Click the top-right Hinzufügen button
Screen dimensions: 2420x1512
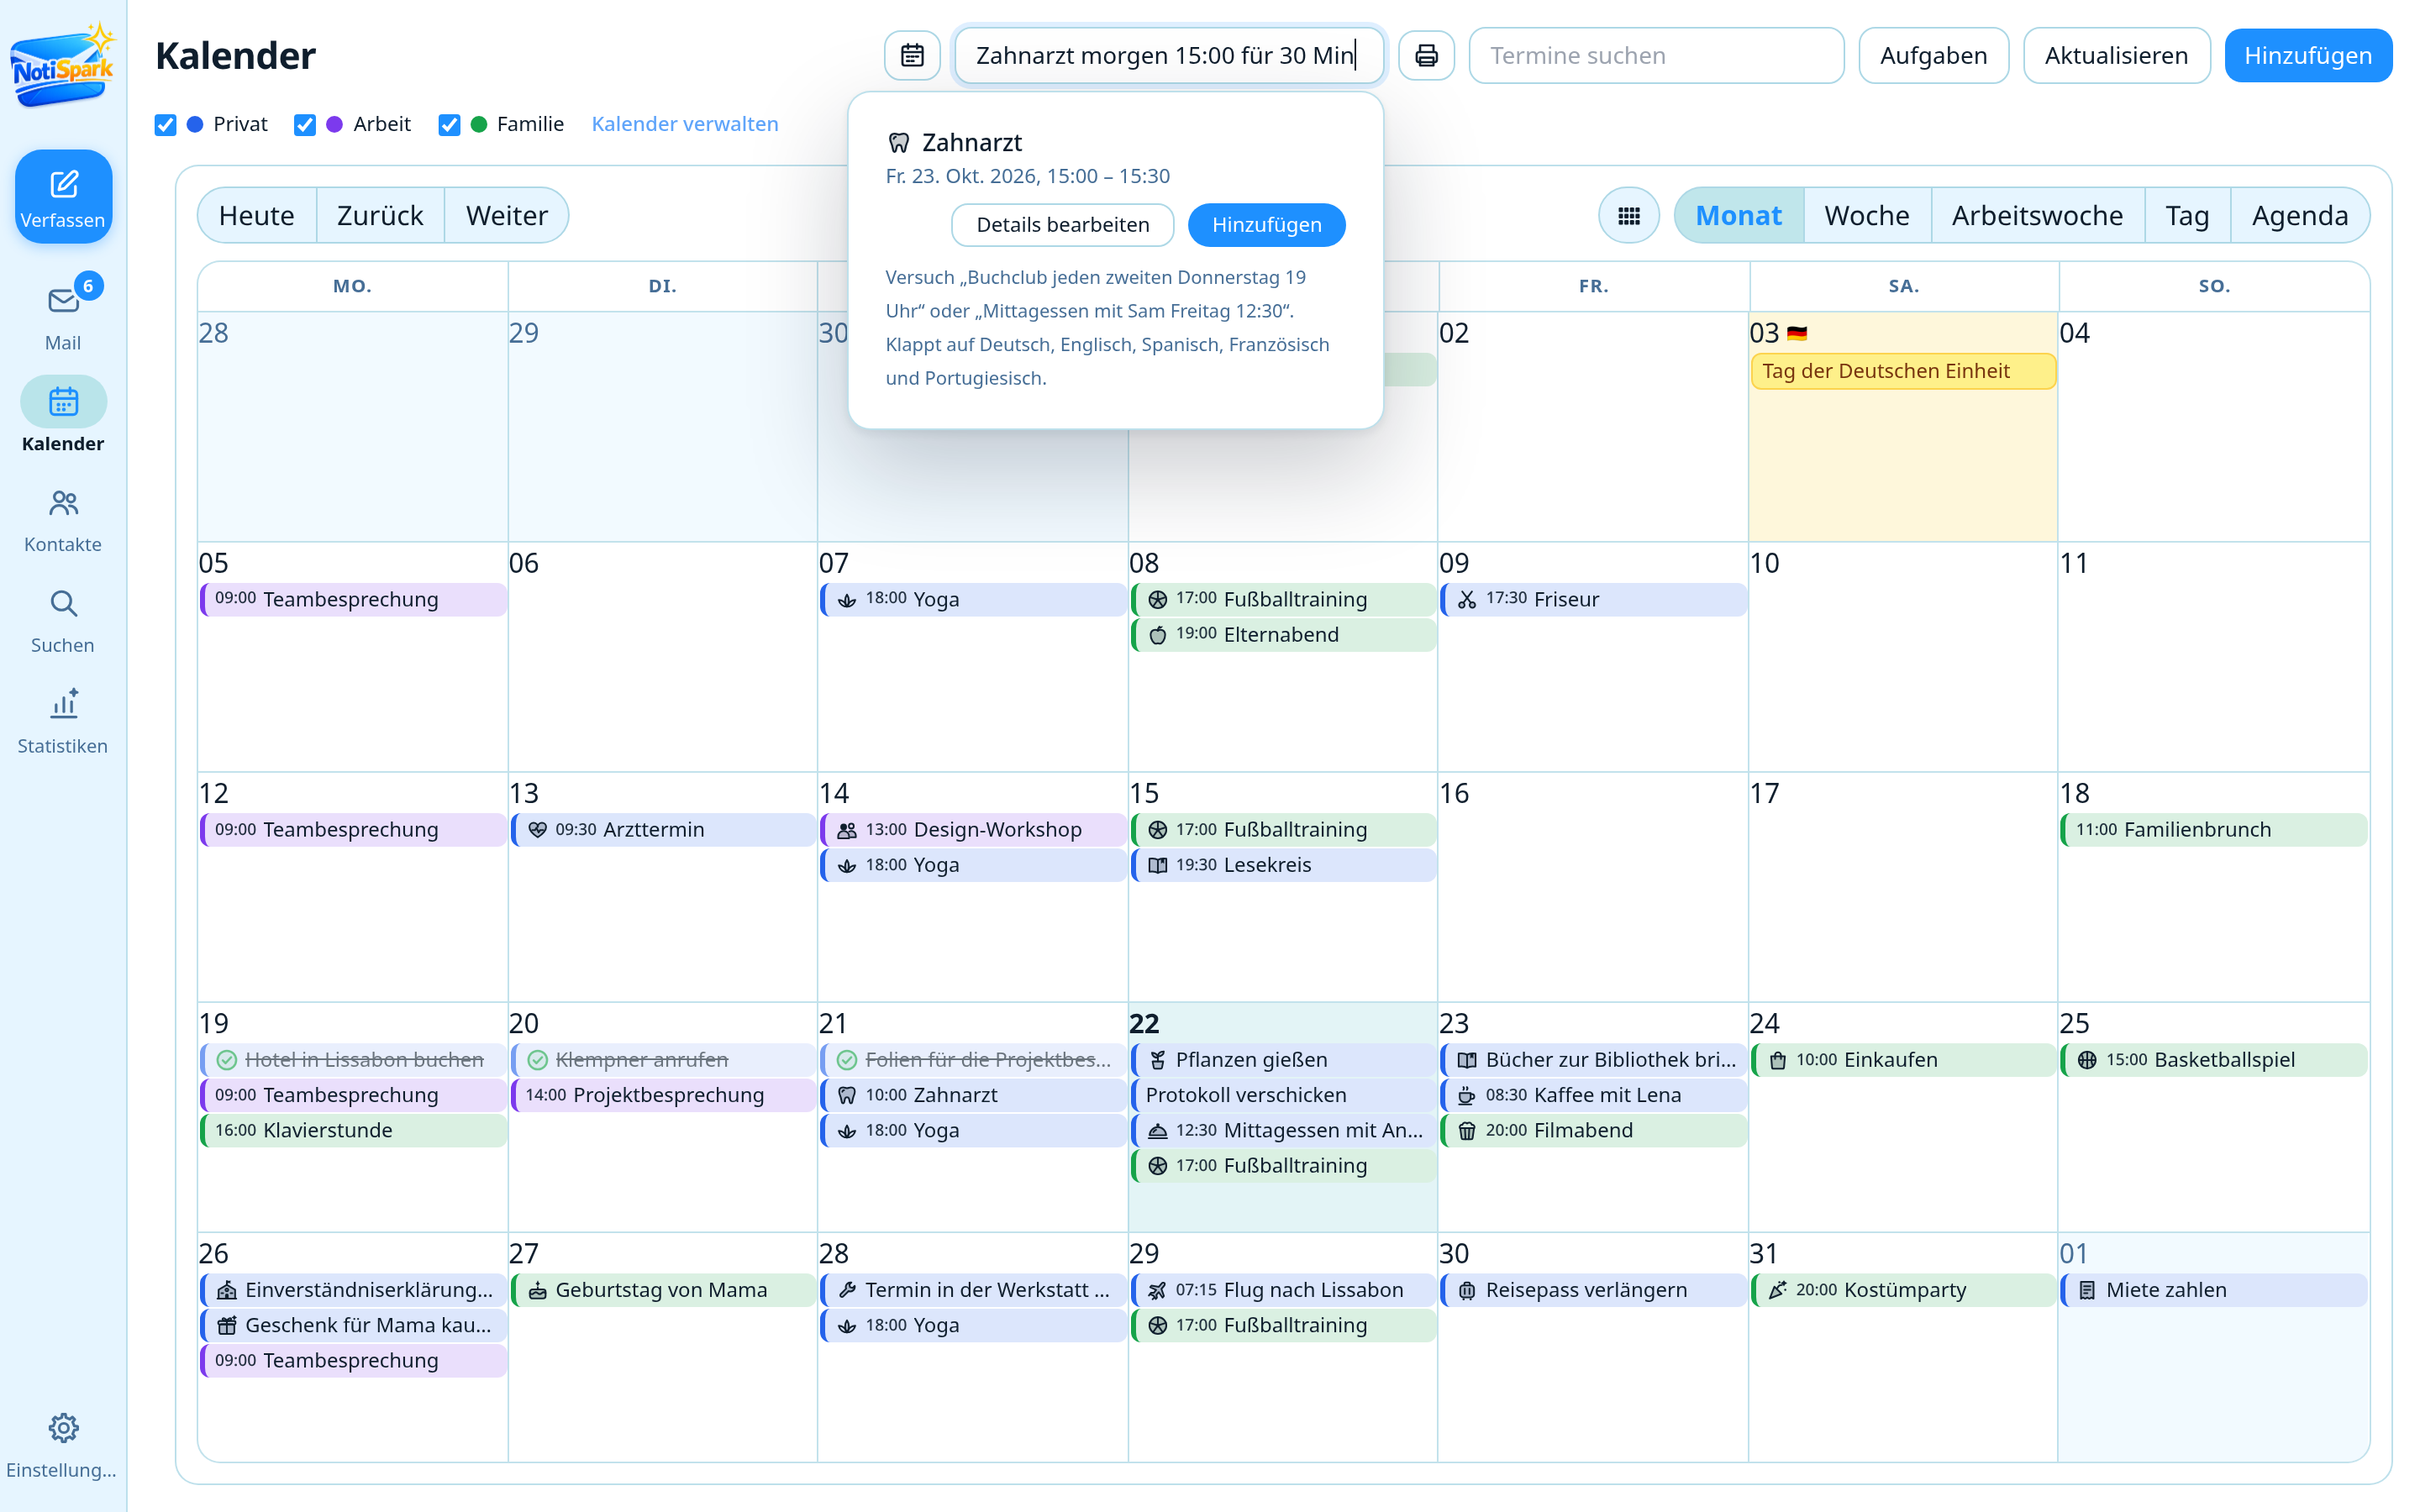click(x=2307, y=55)
